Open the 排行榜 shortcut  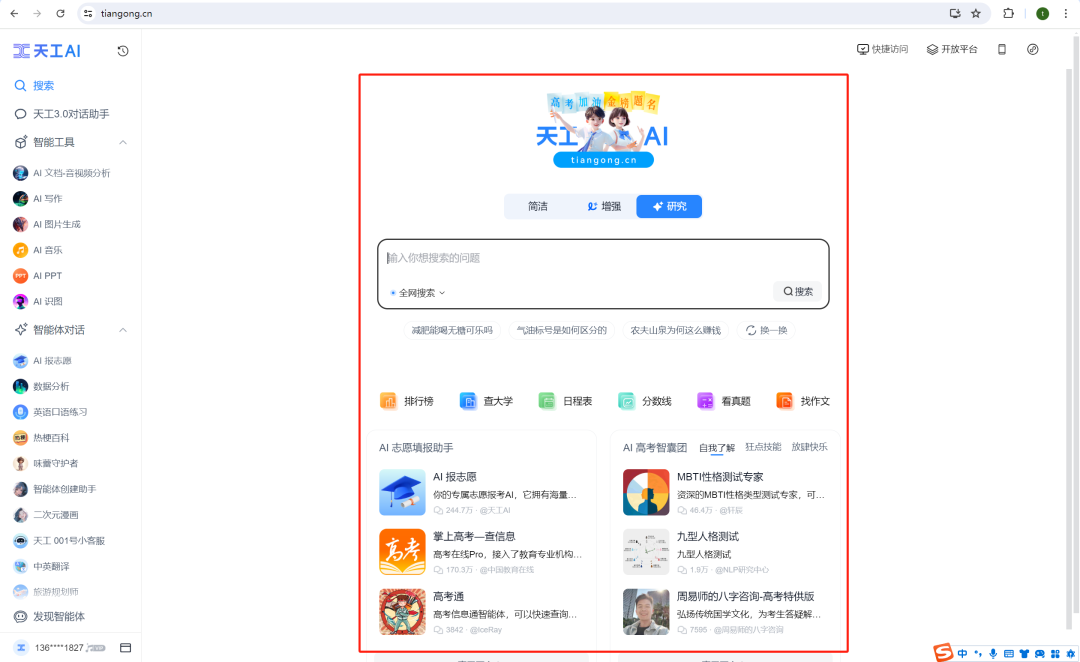tap(407, 401)
